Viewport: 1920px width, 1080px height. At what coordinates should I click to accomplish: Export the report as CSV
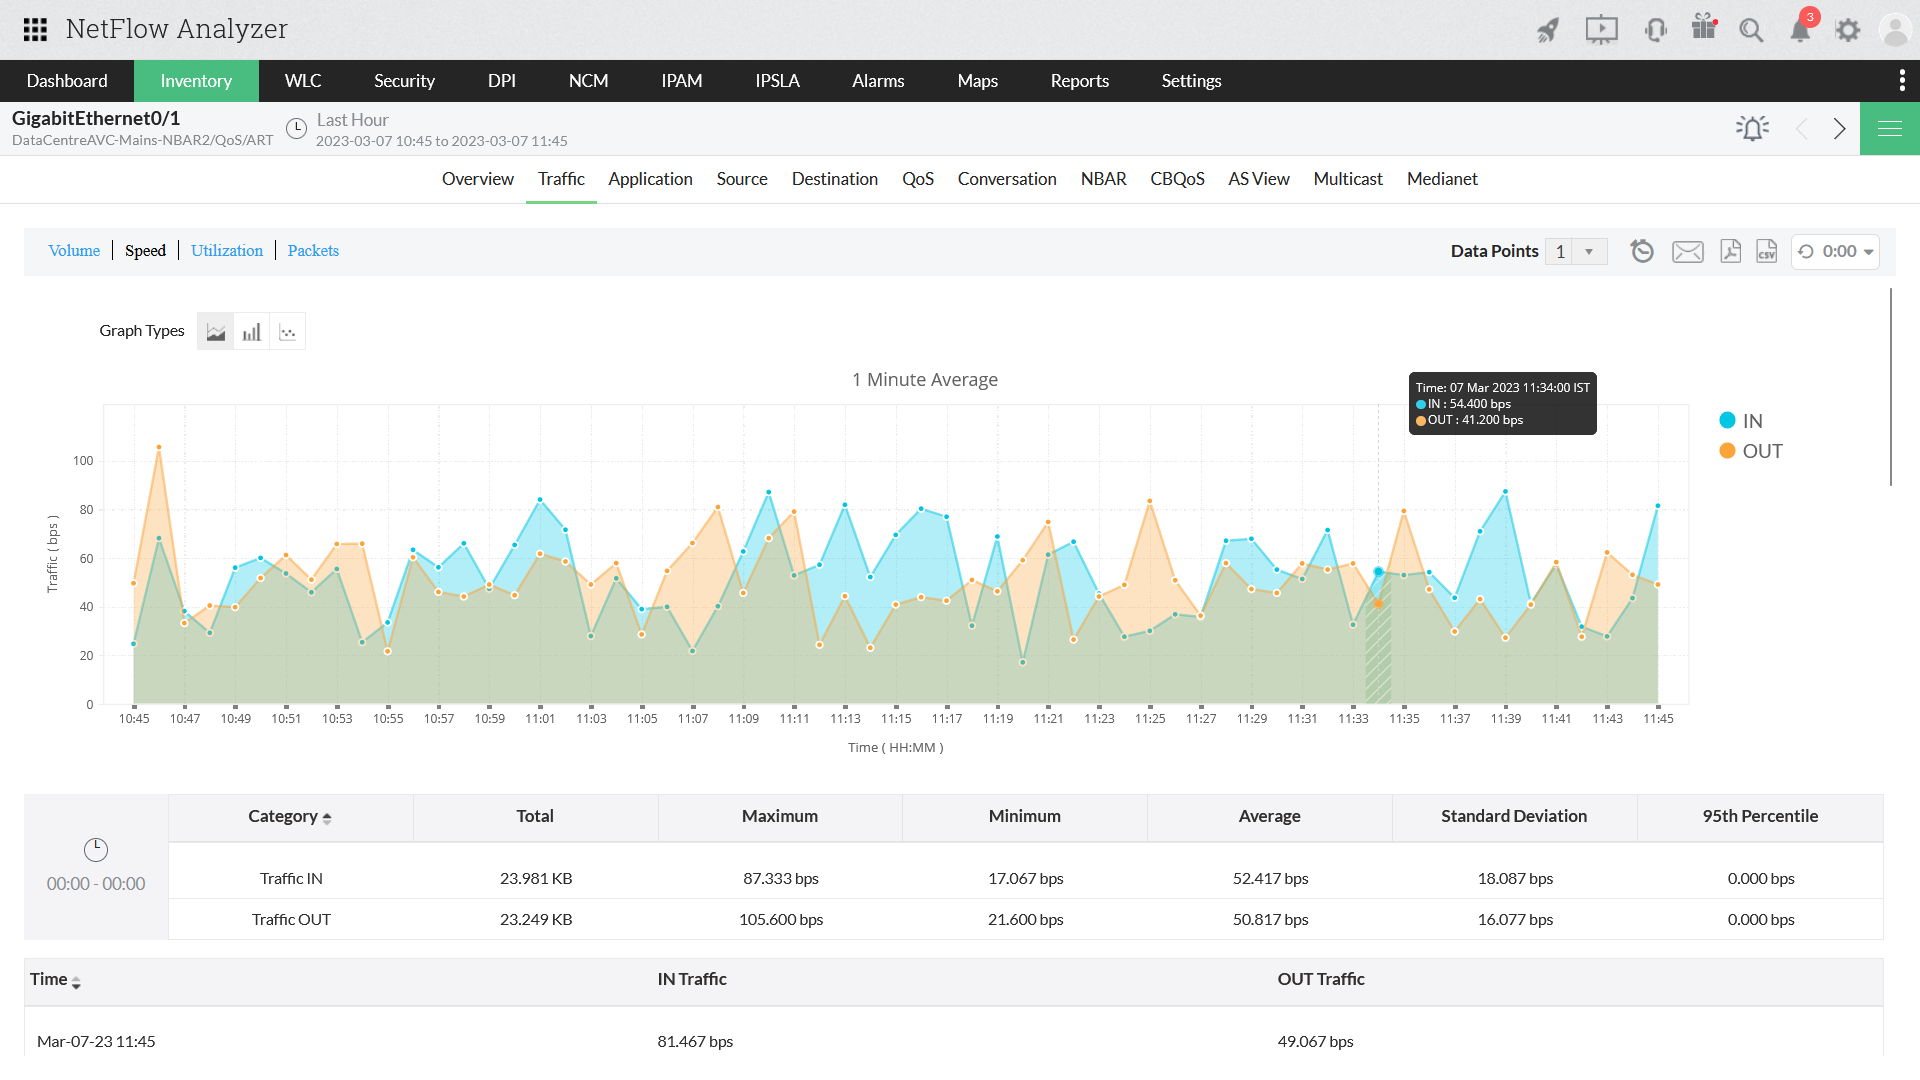[x=1766, y=251]
